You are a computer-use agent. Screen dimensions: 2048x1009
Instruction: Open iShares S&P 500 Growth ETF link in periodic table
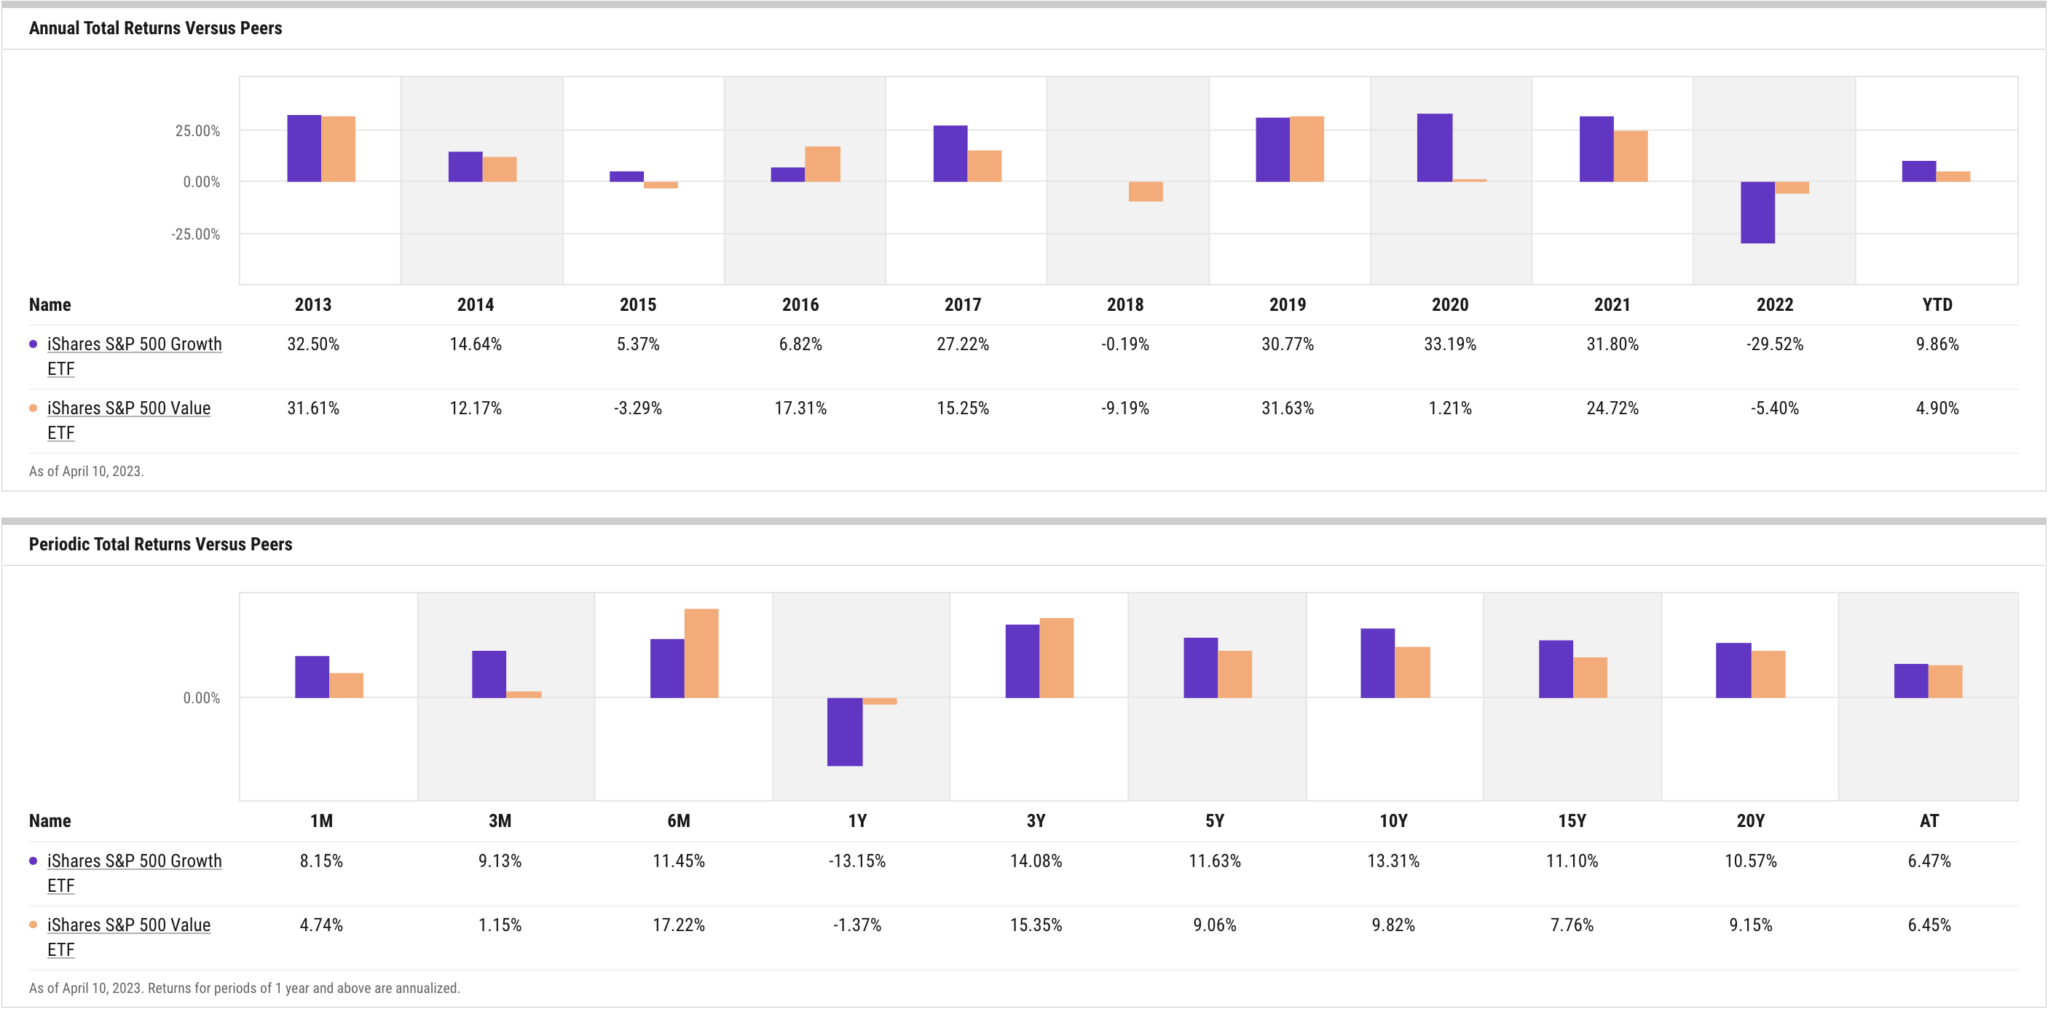pyautogui.click(x=134, y=873)
